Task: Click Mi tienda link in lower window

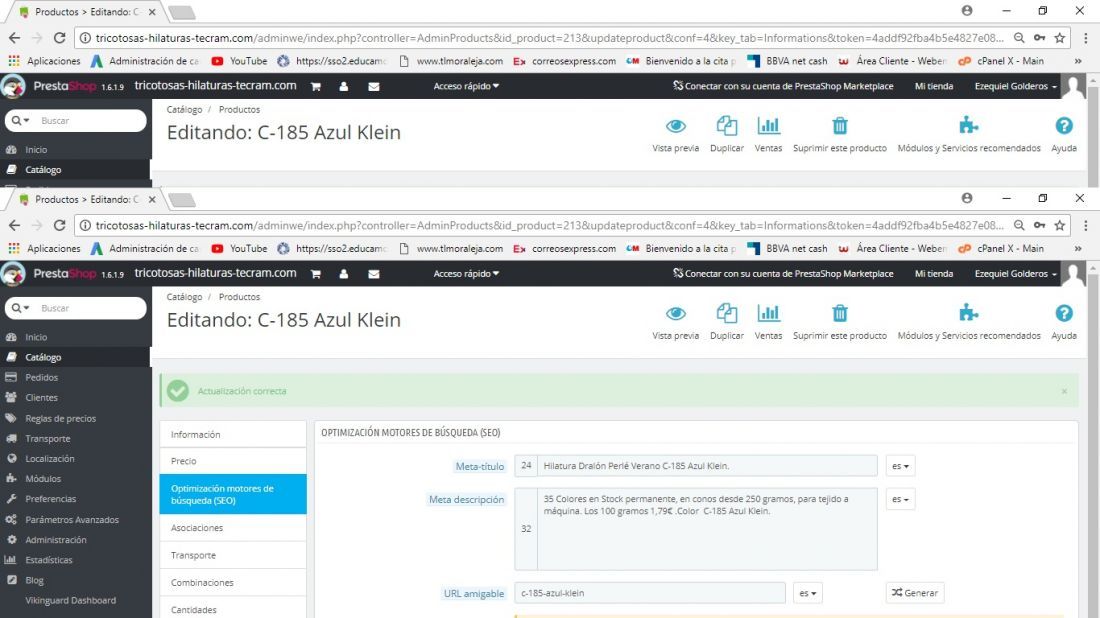Action: [934, 274]
